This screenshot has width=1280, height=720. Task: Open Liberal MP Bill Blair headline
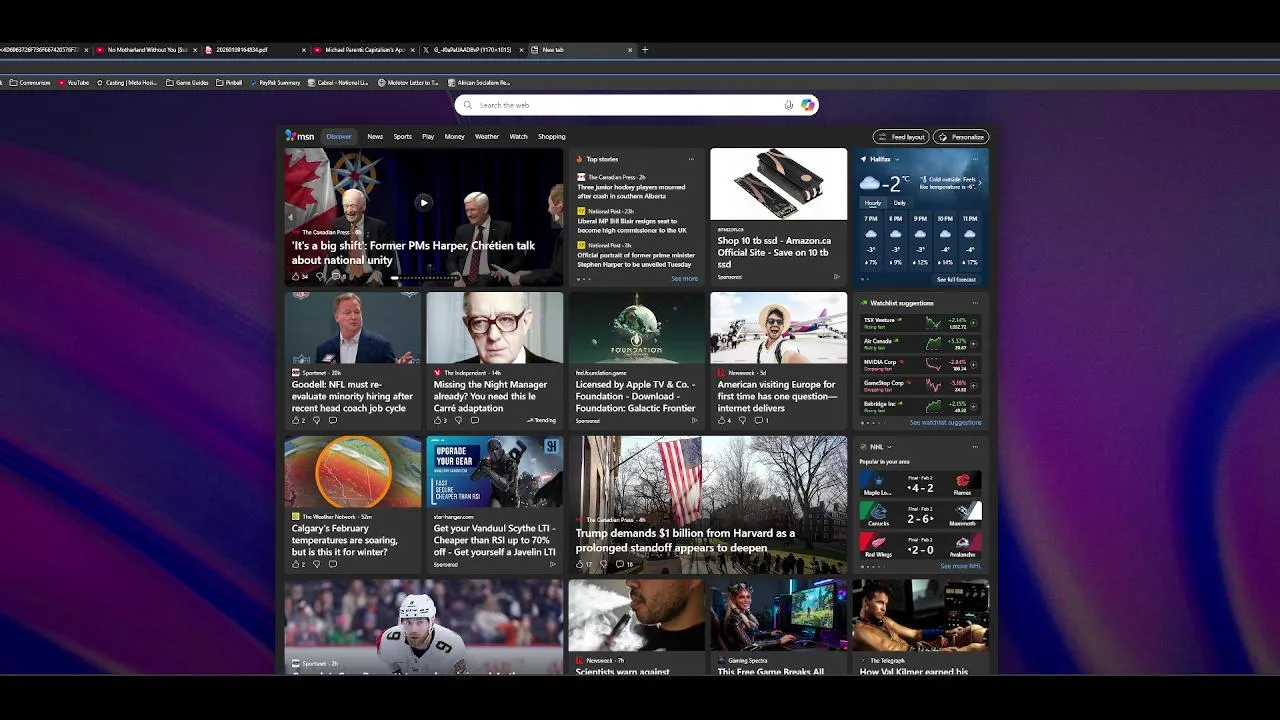tap(632, 225)
